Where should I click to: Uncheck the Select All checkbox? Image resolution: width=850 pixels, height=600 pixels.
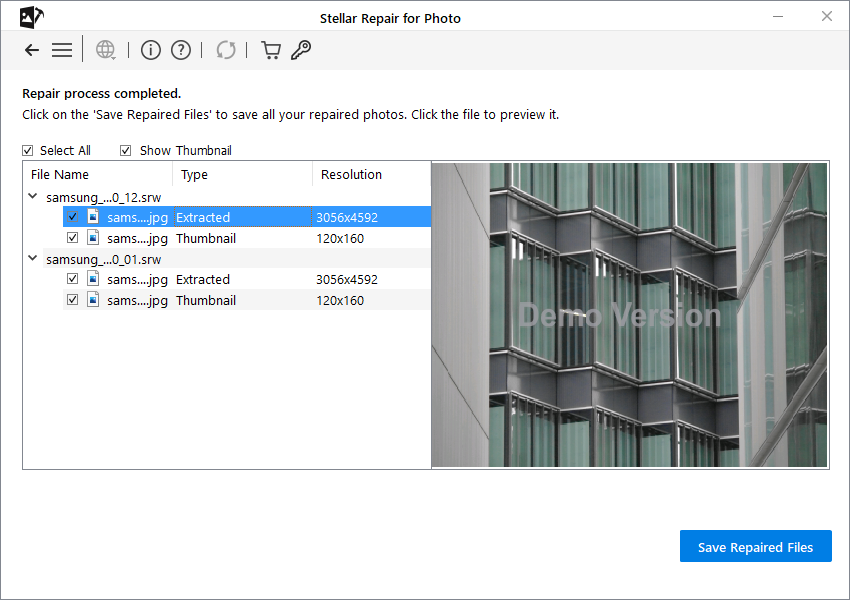point(28,151)
